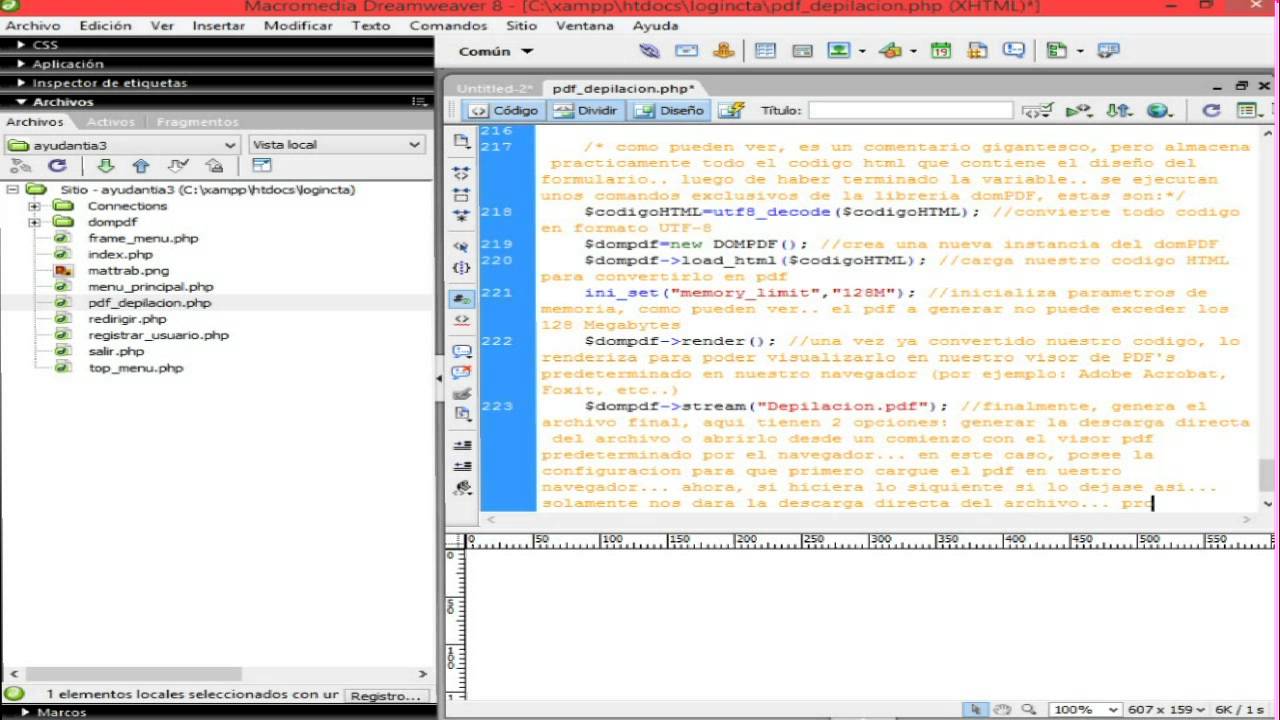Insert a Div Tag
Viewport: 1280px width, 720px height.
click(x=802, y=51)
